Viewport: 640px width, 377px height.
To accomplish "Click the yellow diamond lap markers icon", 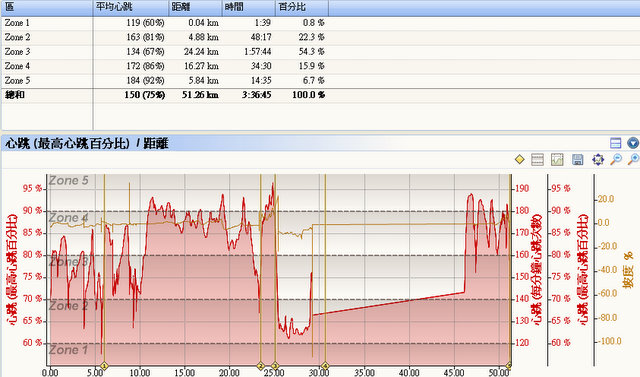I will (x=520, y=160).
